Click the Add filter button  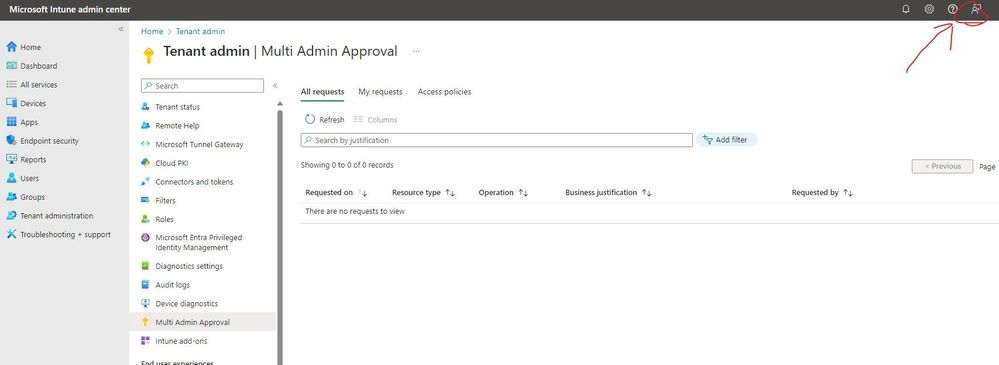click(726, 140)
